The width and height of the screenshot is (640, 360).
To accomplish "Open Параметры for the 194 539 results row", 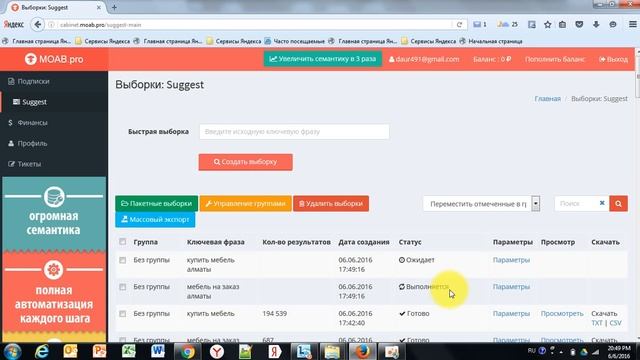I will (x=511, y=313).
